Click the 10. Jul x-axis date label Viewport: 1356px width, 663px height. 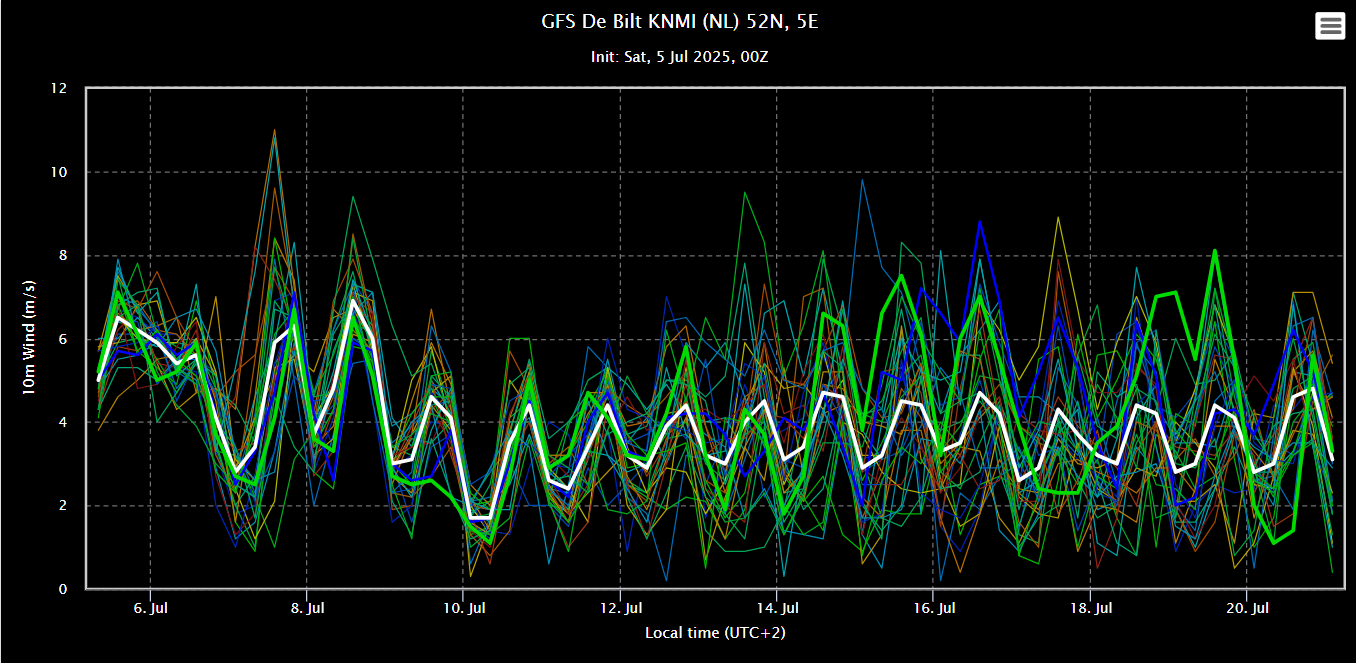click(x=463, y=607)
